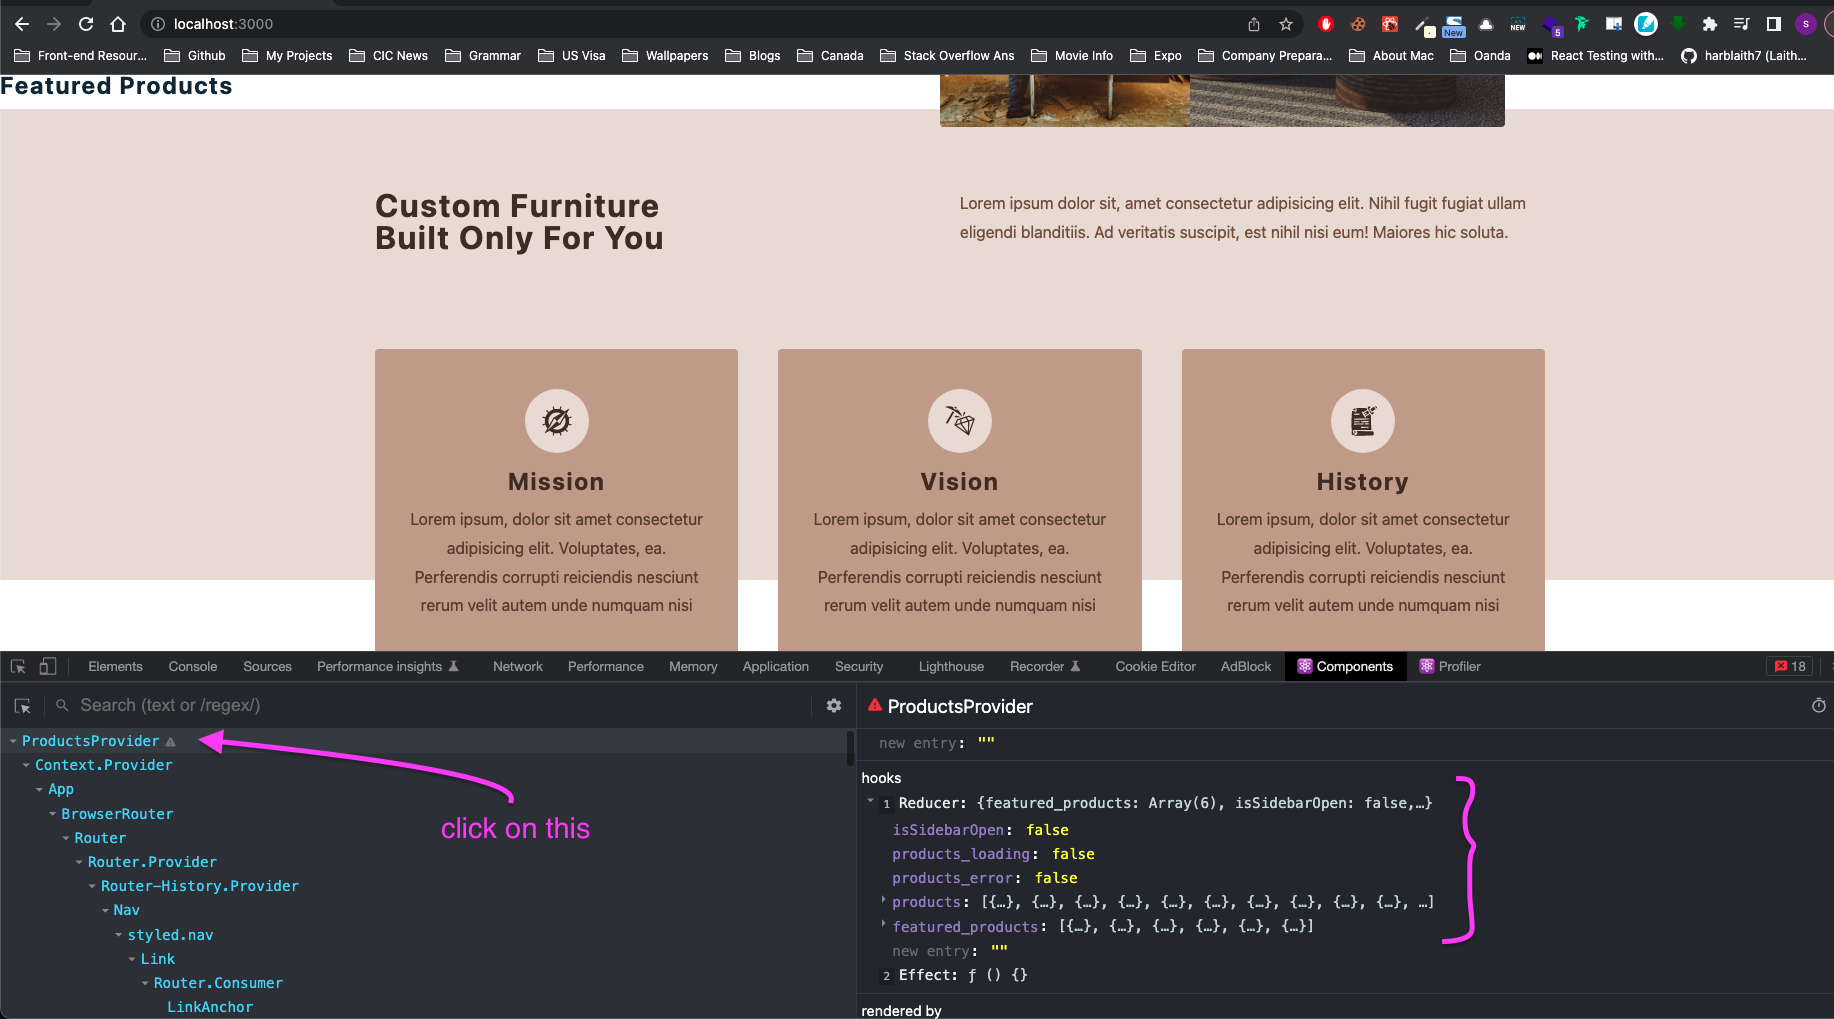Collapse the ProductsProvider tree node
Screen dimensions: 1834x1019
13,742
